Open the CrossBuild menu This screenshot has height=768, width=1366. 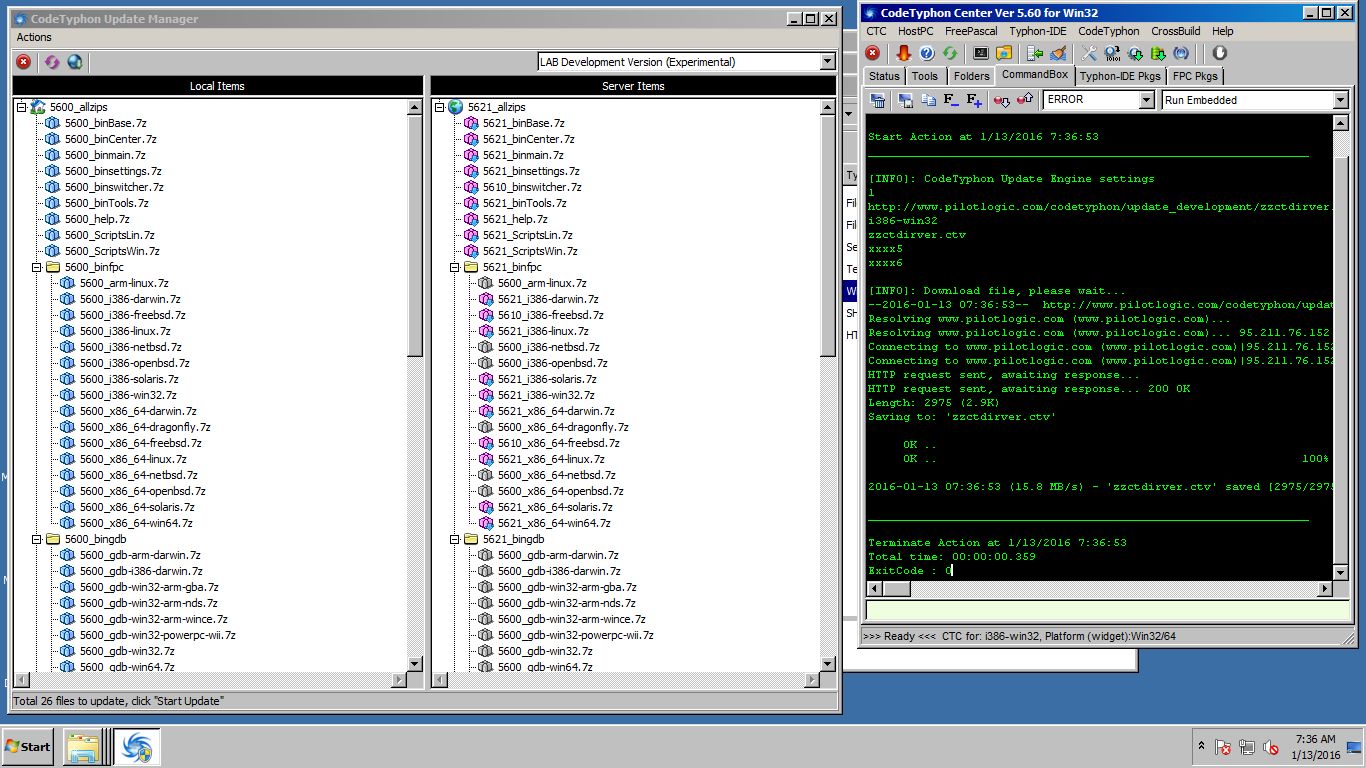pyautogui.click(x=1176, y=31)
